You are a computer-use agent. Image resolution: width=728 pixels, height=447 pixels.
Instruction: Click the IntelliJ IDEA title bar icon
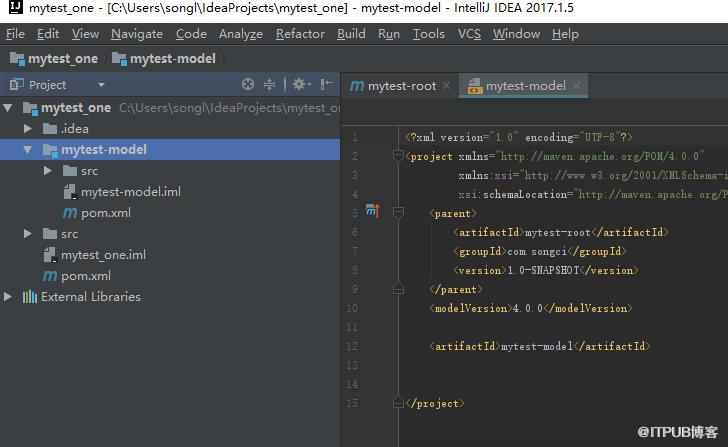[x=15, y=7]
